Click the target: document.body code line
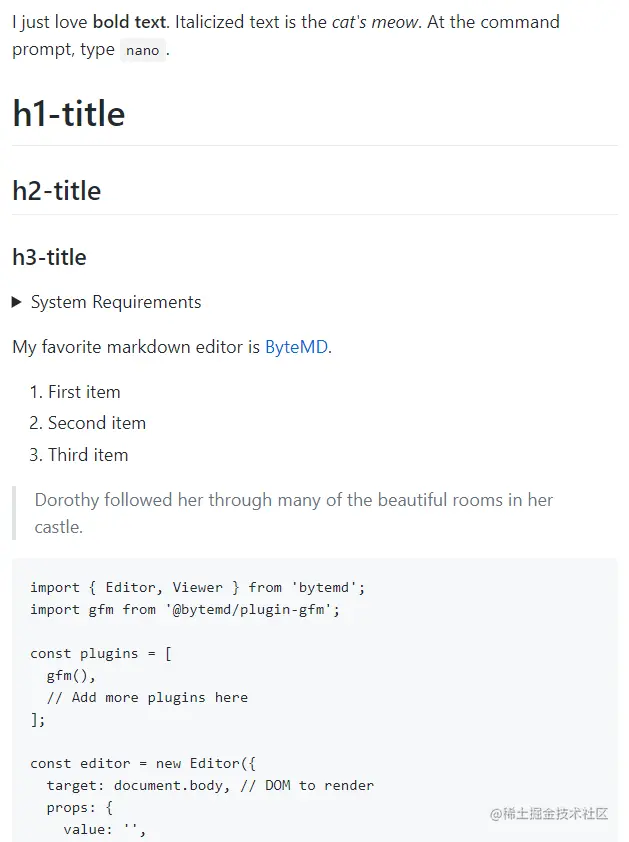Screen dimensions: 629x842 210,786
